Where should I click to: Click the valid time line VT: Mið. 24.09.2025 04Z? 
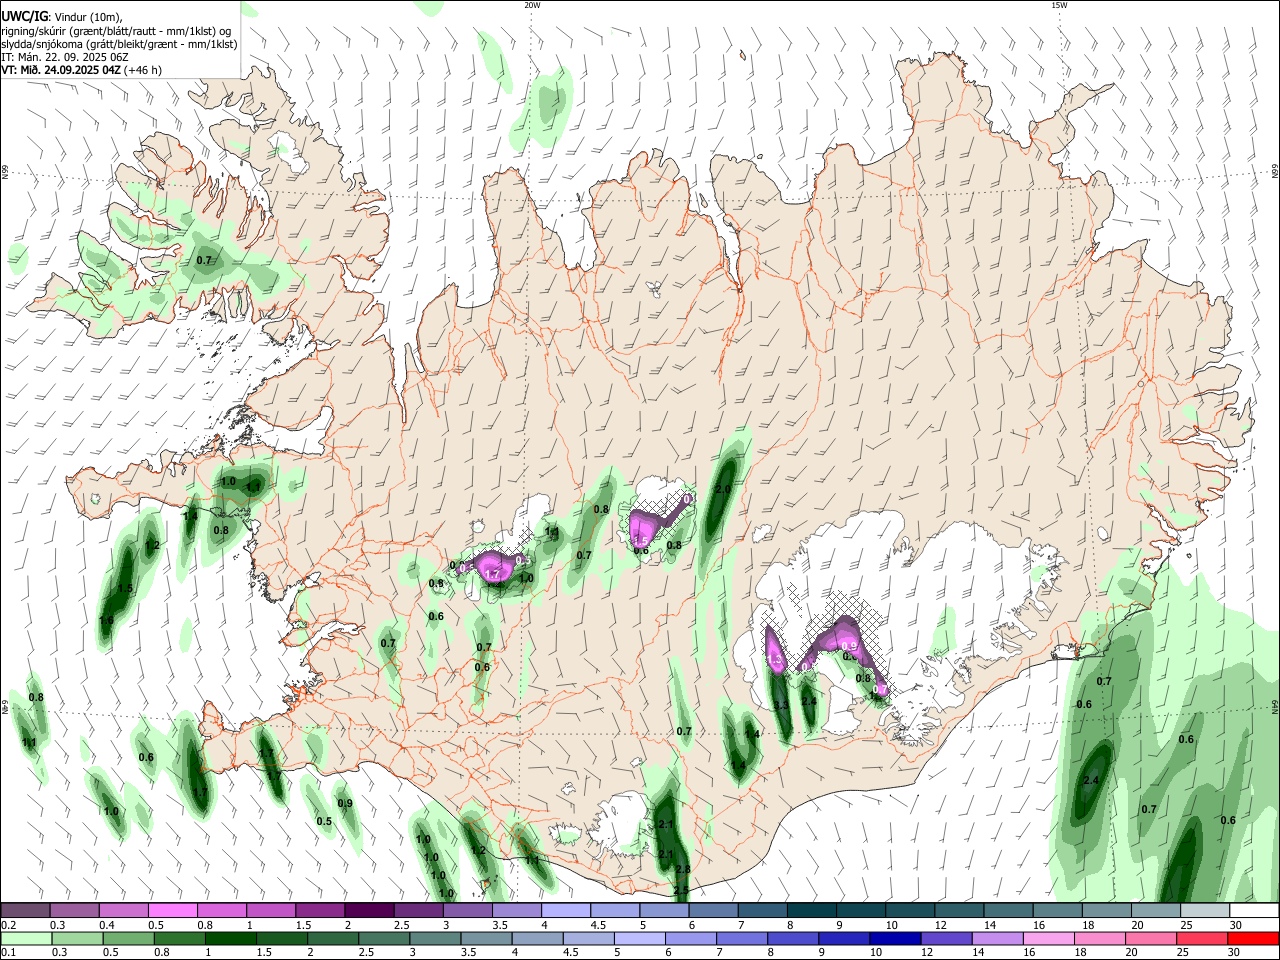(62, 70)
